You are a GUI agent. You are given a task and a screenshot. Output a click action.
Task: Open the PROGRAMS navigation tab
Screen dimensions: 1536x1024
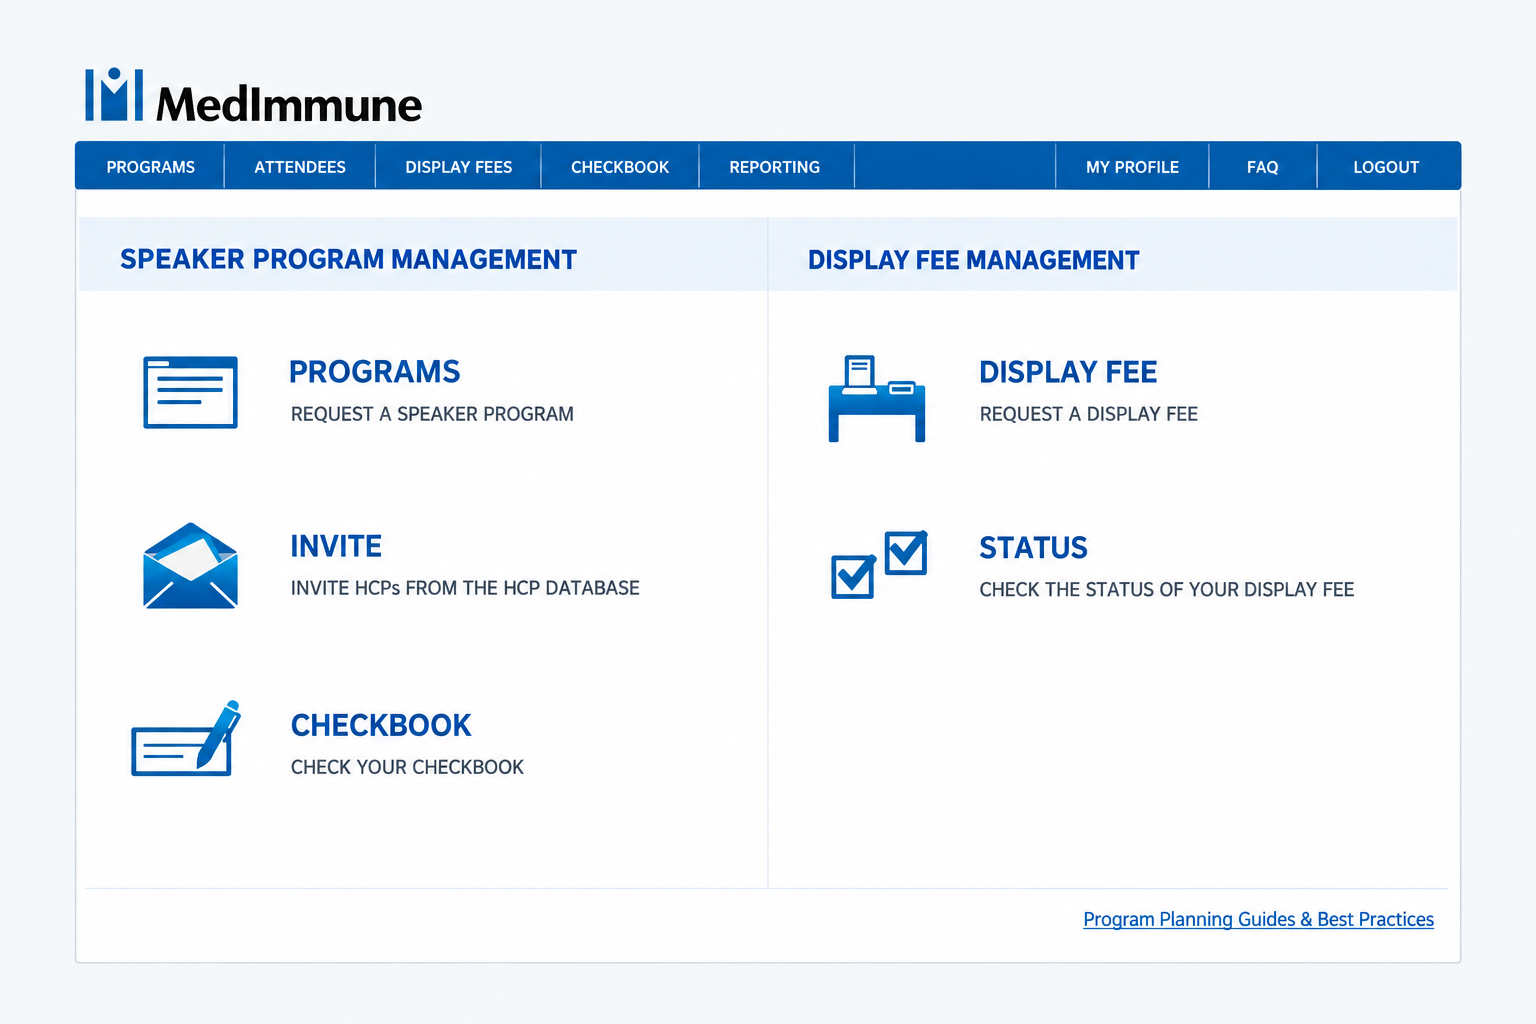pyautogui.click(x=151, y=167)
